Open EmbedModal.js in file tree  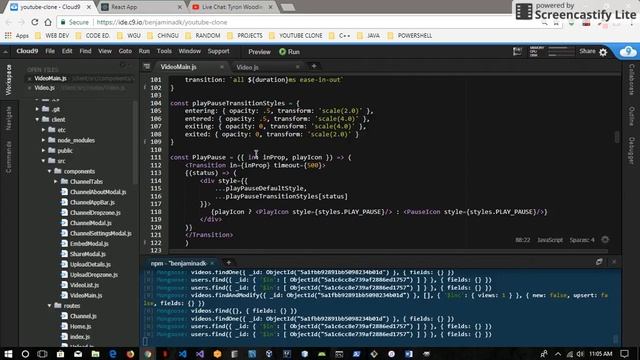pos(89,244)
